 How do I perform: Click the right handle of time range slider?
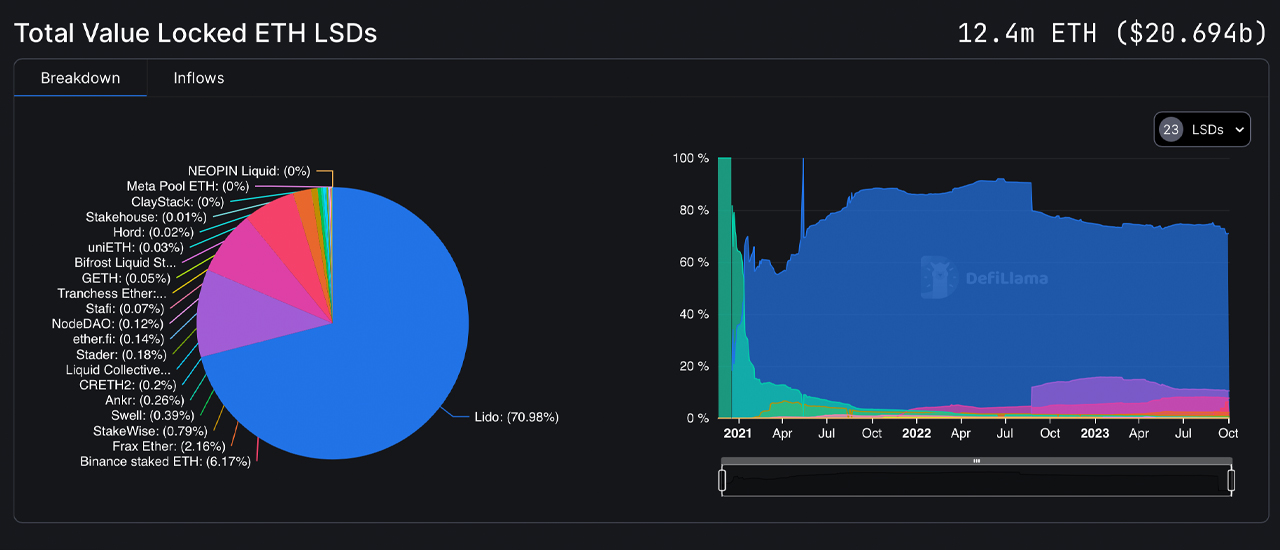point(1231,481)
